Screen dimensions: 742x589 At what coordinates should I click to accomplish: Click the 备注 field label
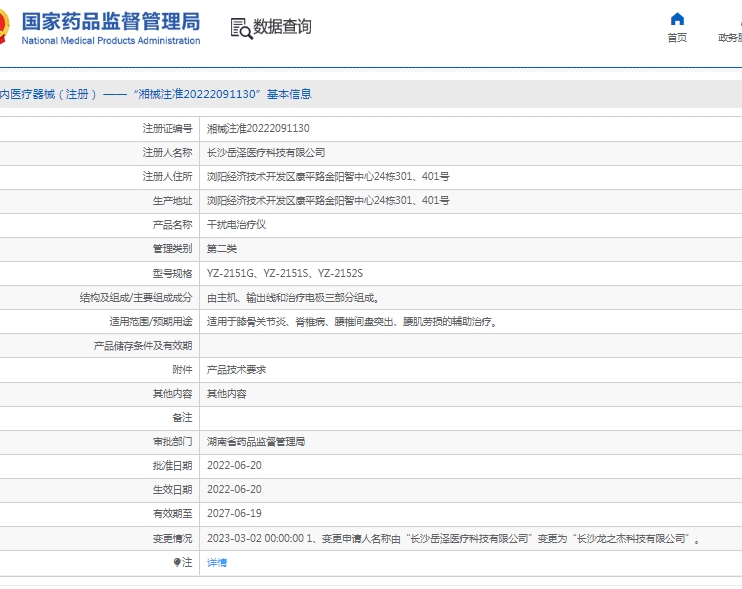pyautogui.click(x=182, y=418)
